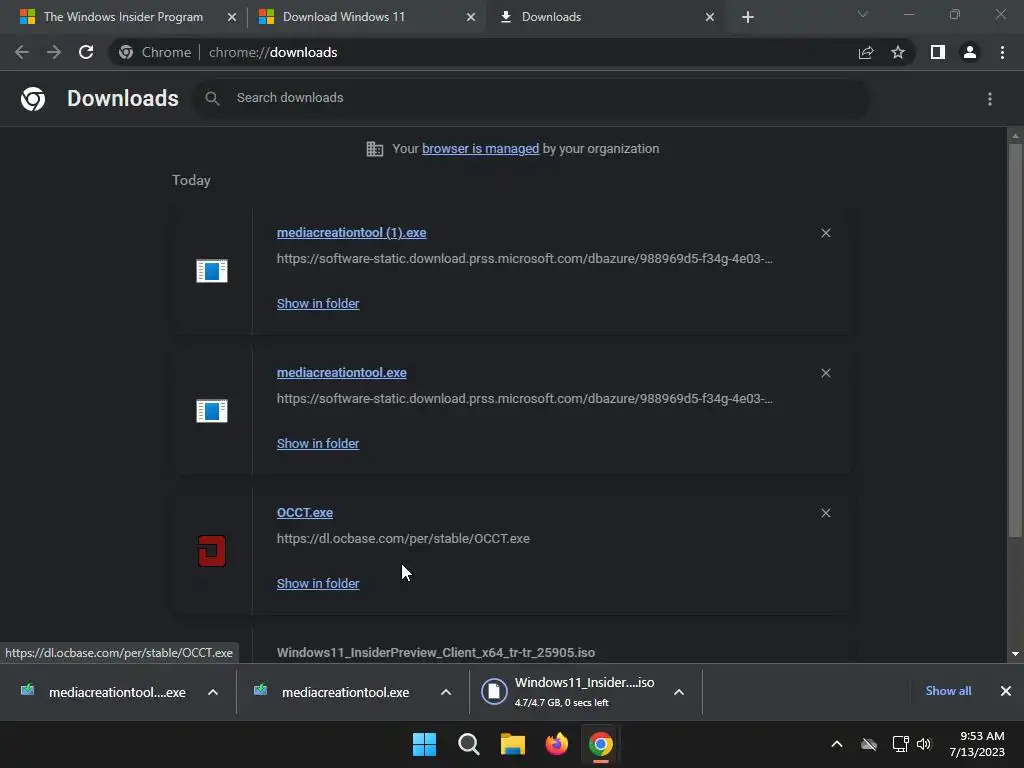Click the browser forward arrow
This screenshot has height=768, width=1024.
point(54,52)
